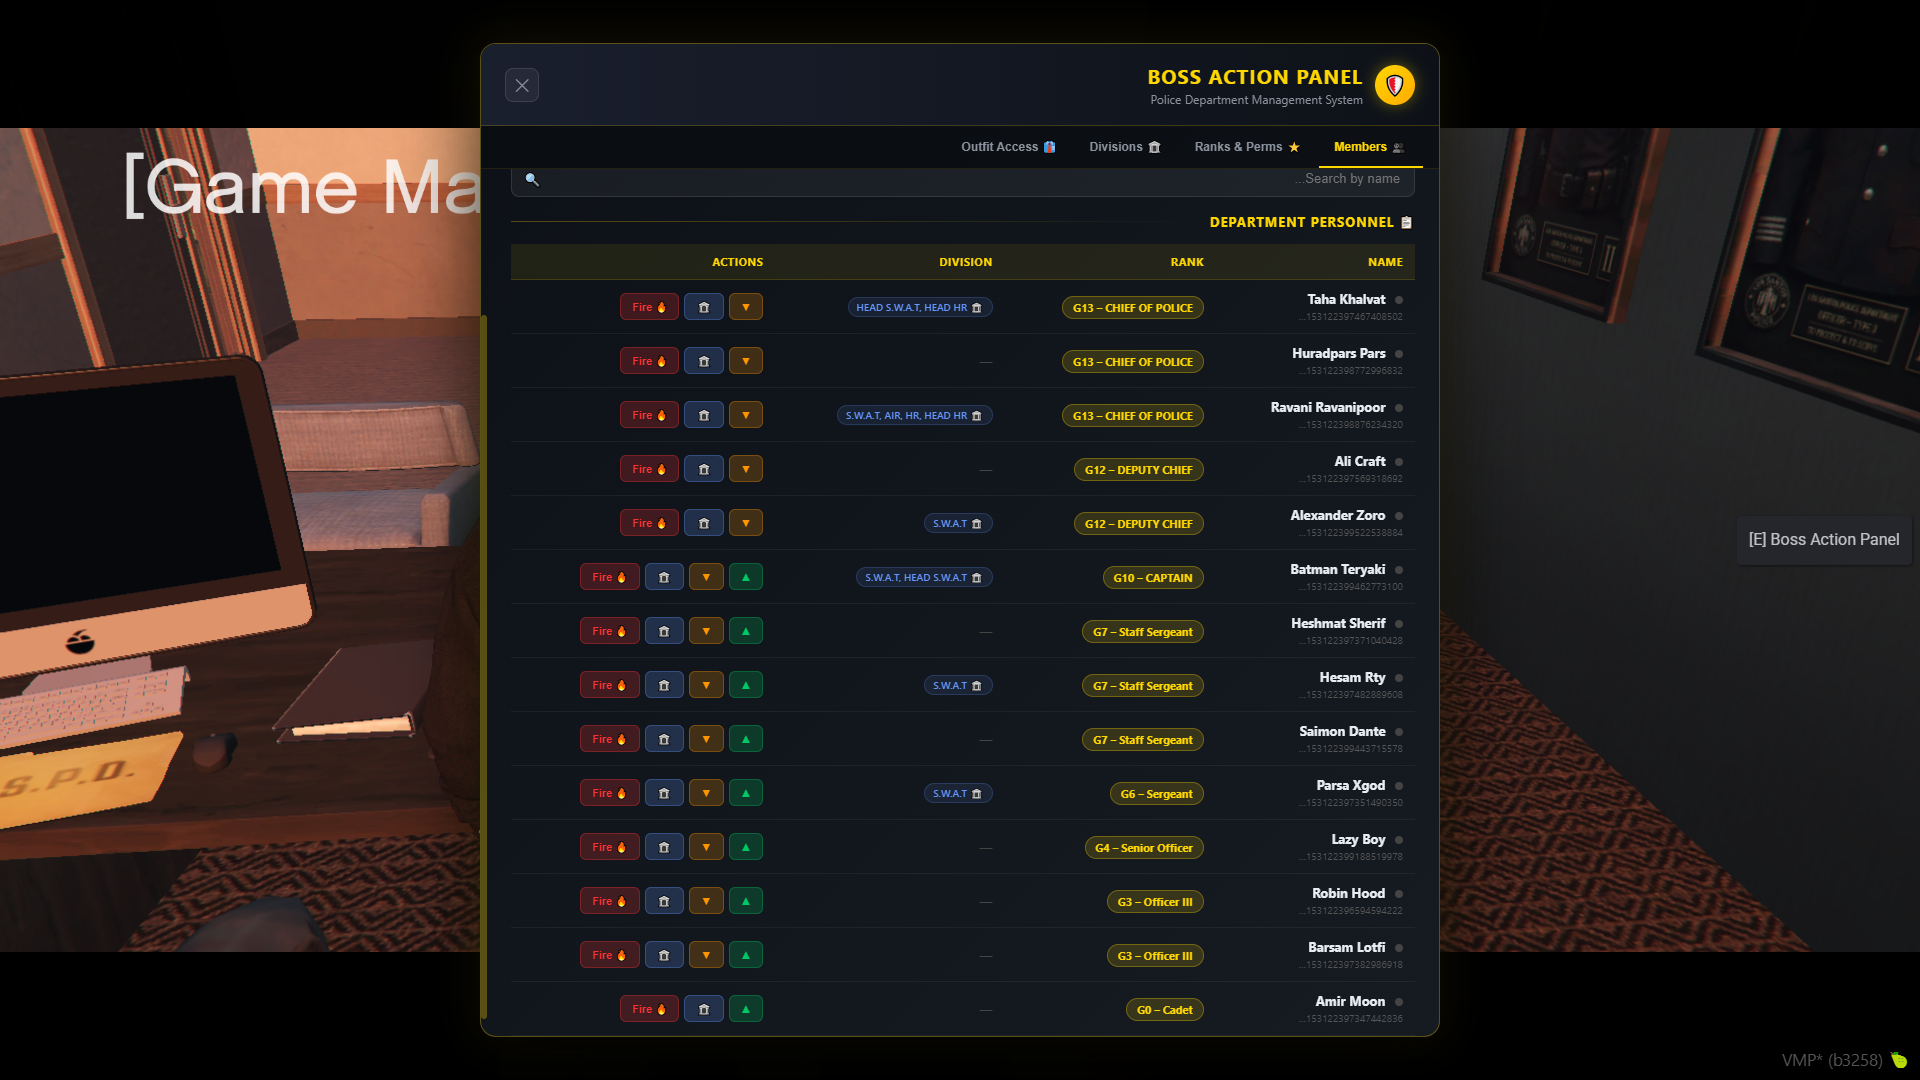Click the G10 – CAPTAIN rank badge
1920x1080 pixels.
pyautogui.click(x=1153, y=578)
